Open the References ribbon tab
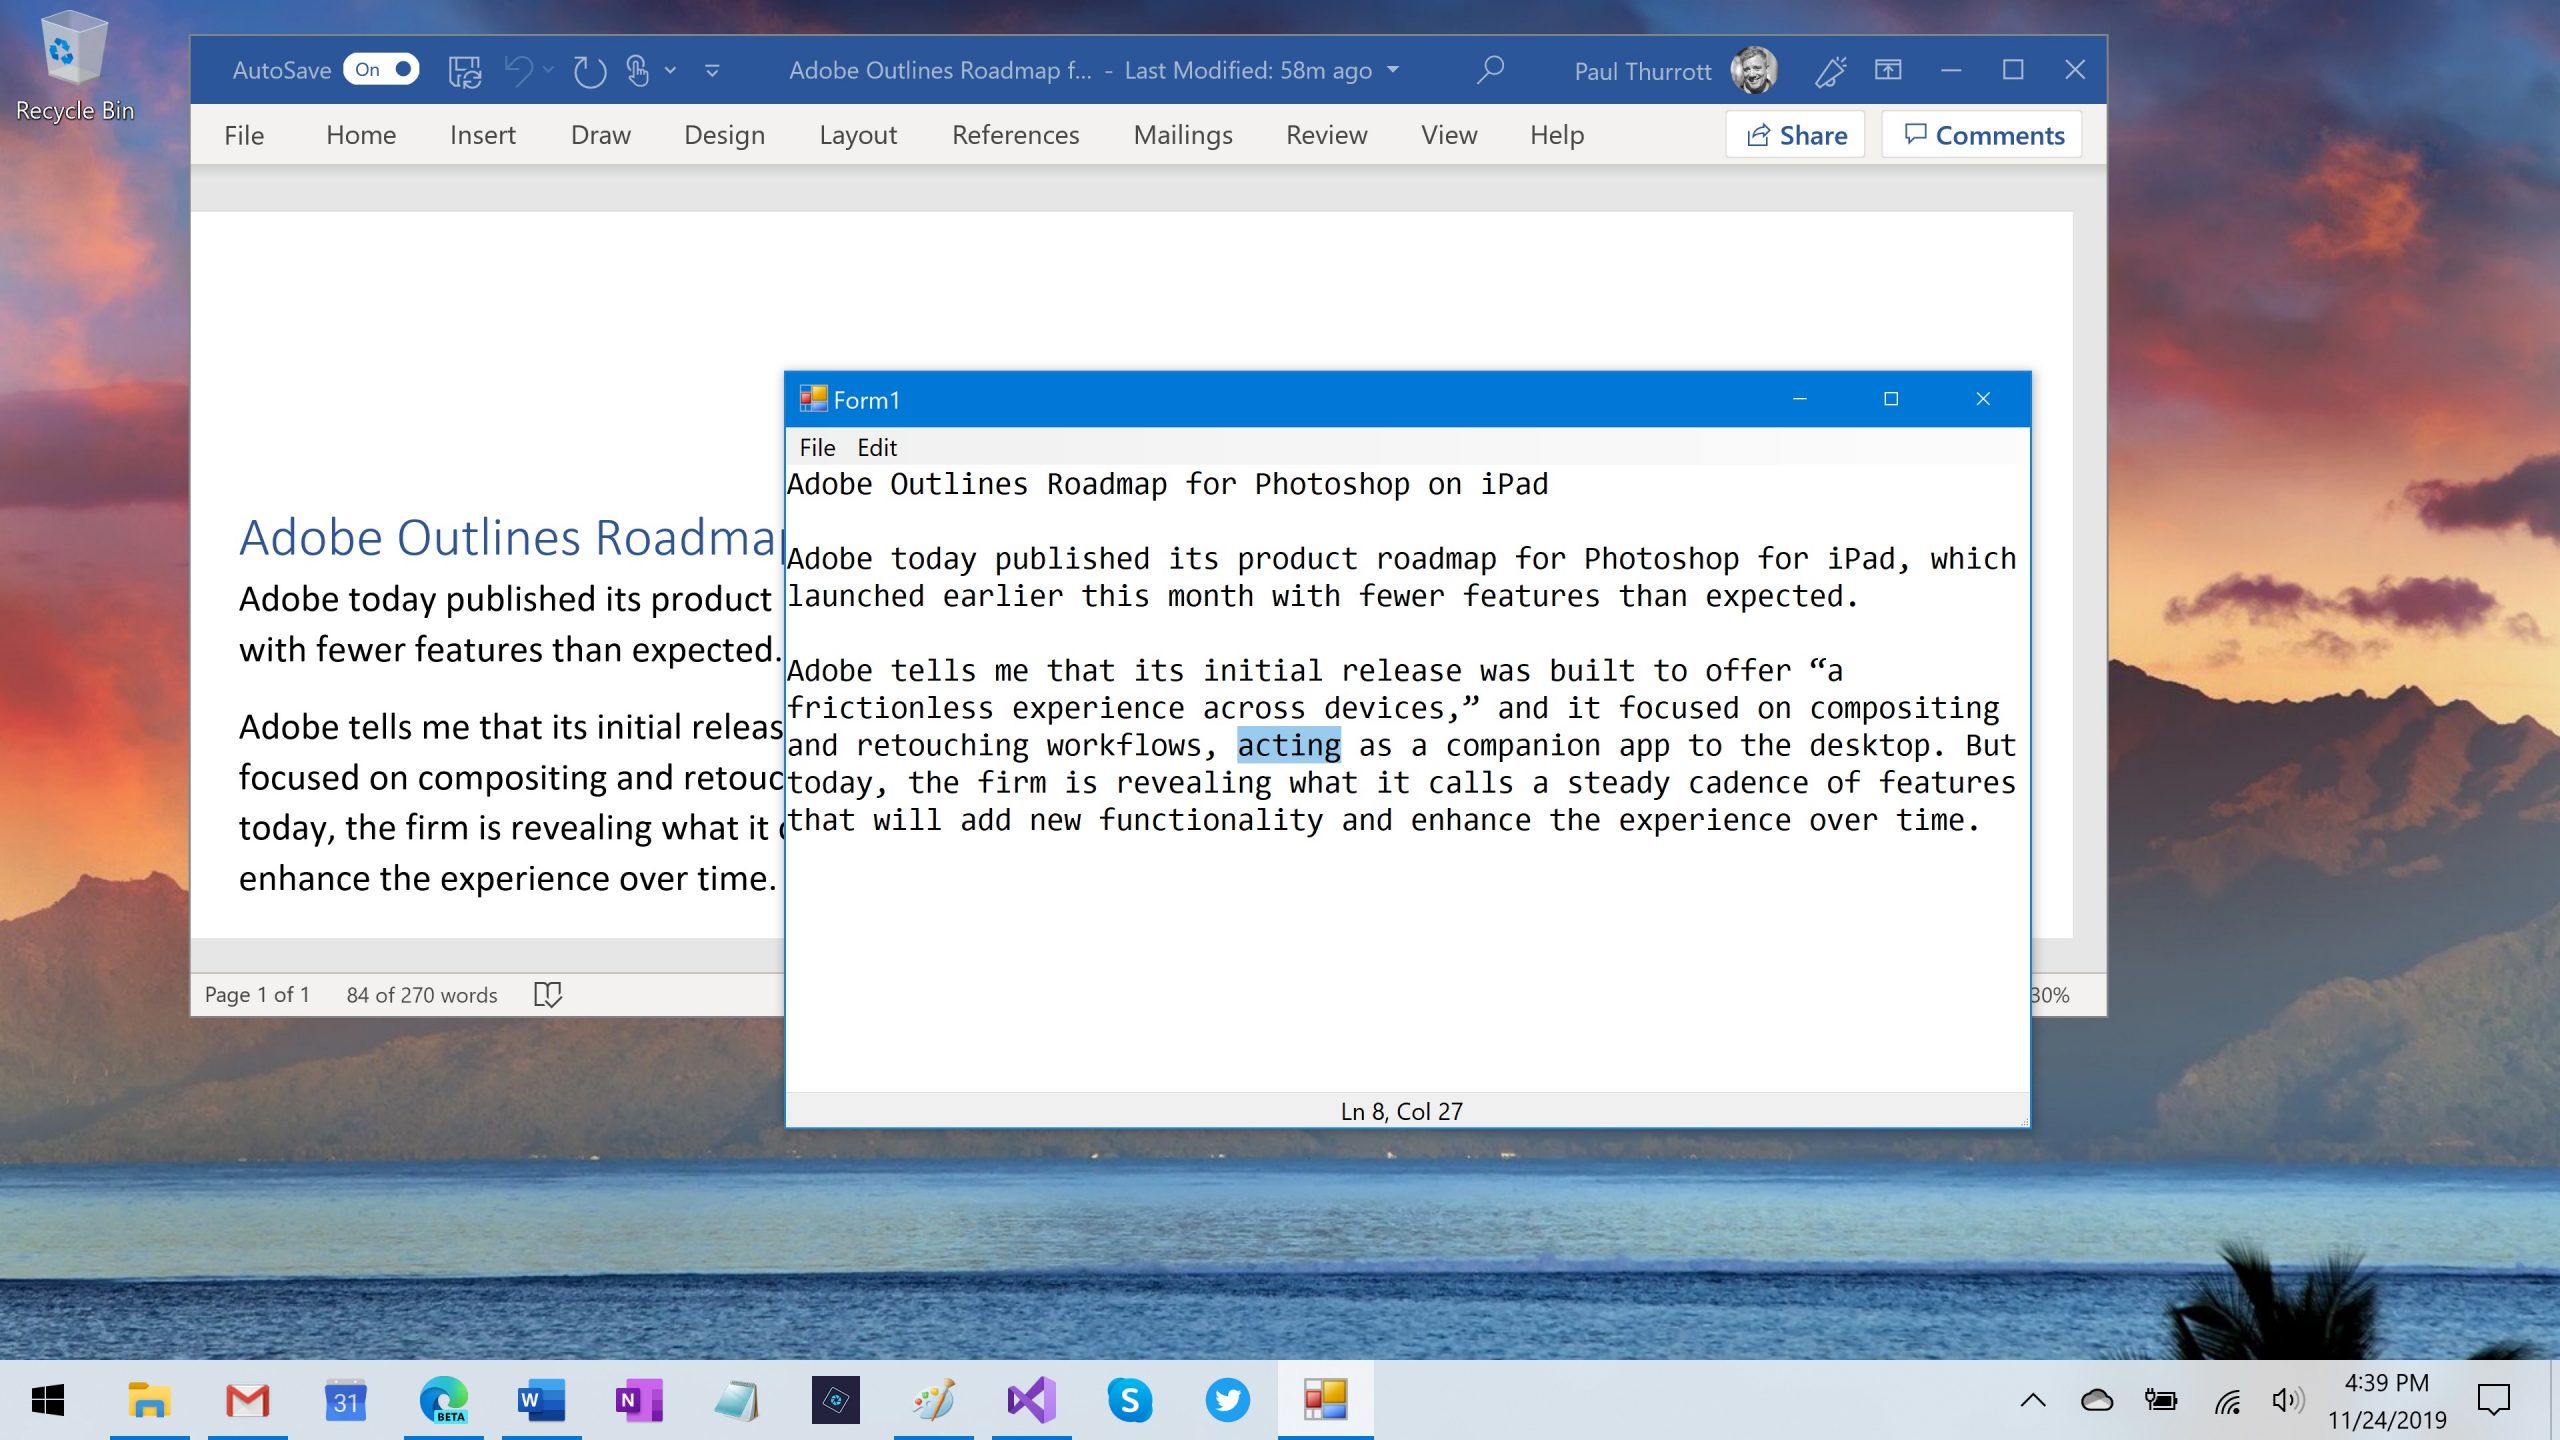 coord(1015,135)
